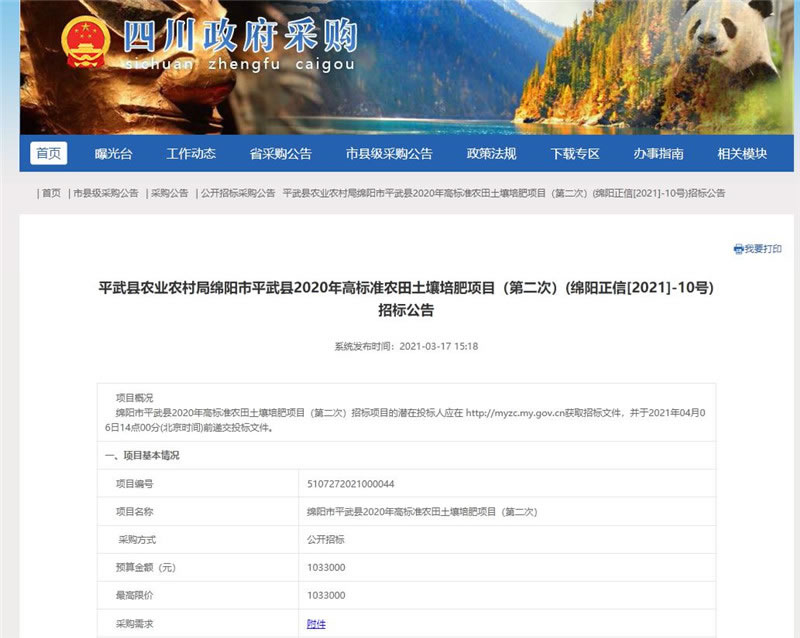This screenshot has height=638, width=800.
Task: Visit the 下载专区 page
Action: click(575, 154)
